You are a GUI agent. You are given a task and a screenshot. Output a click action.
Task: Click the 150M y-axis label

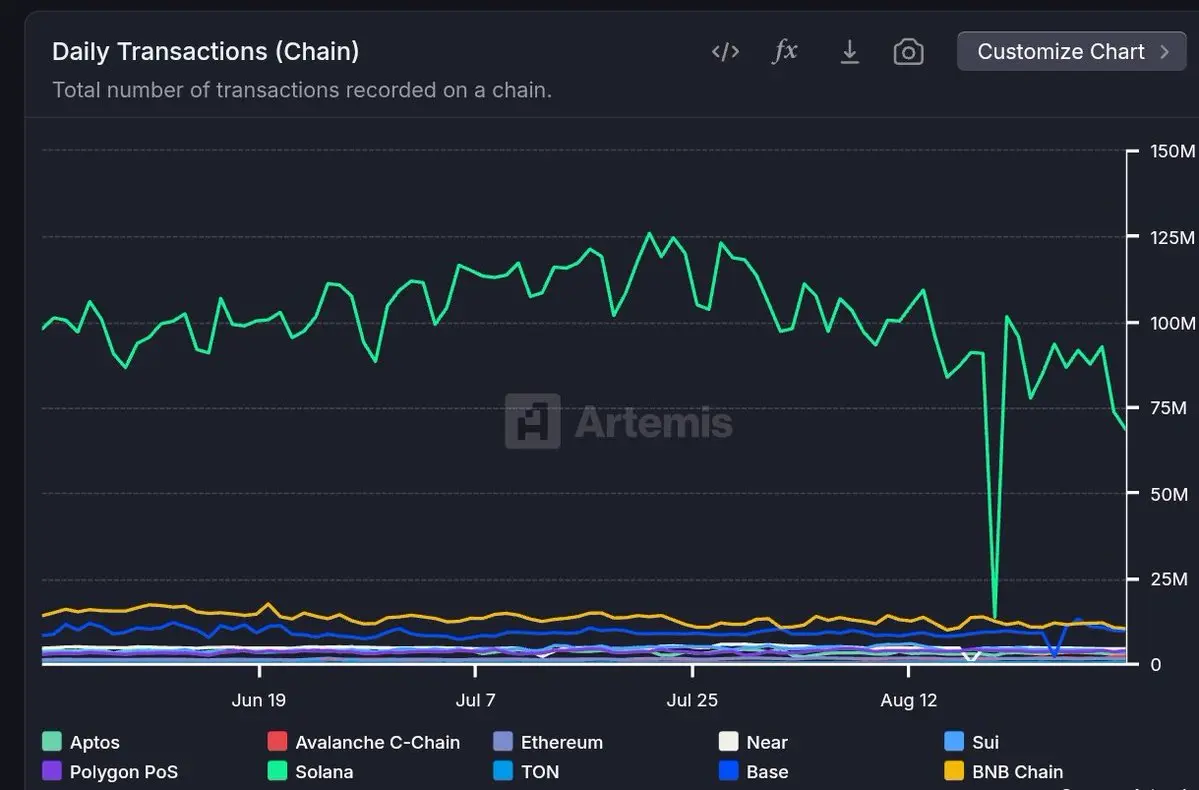pos(1172,151)
